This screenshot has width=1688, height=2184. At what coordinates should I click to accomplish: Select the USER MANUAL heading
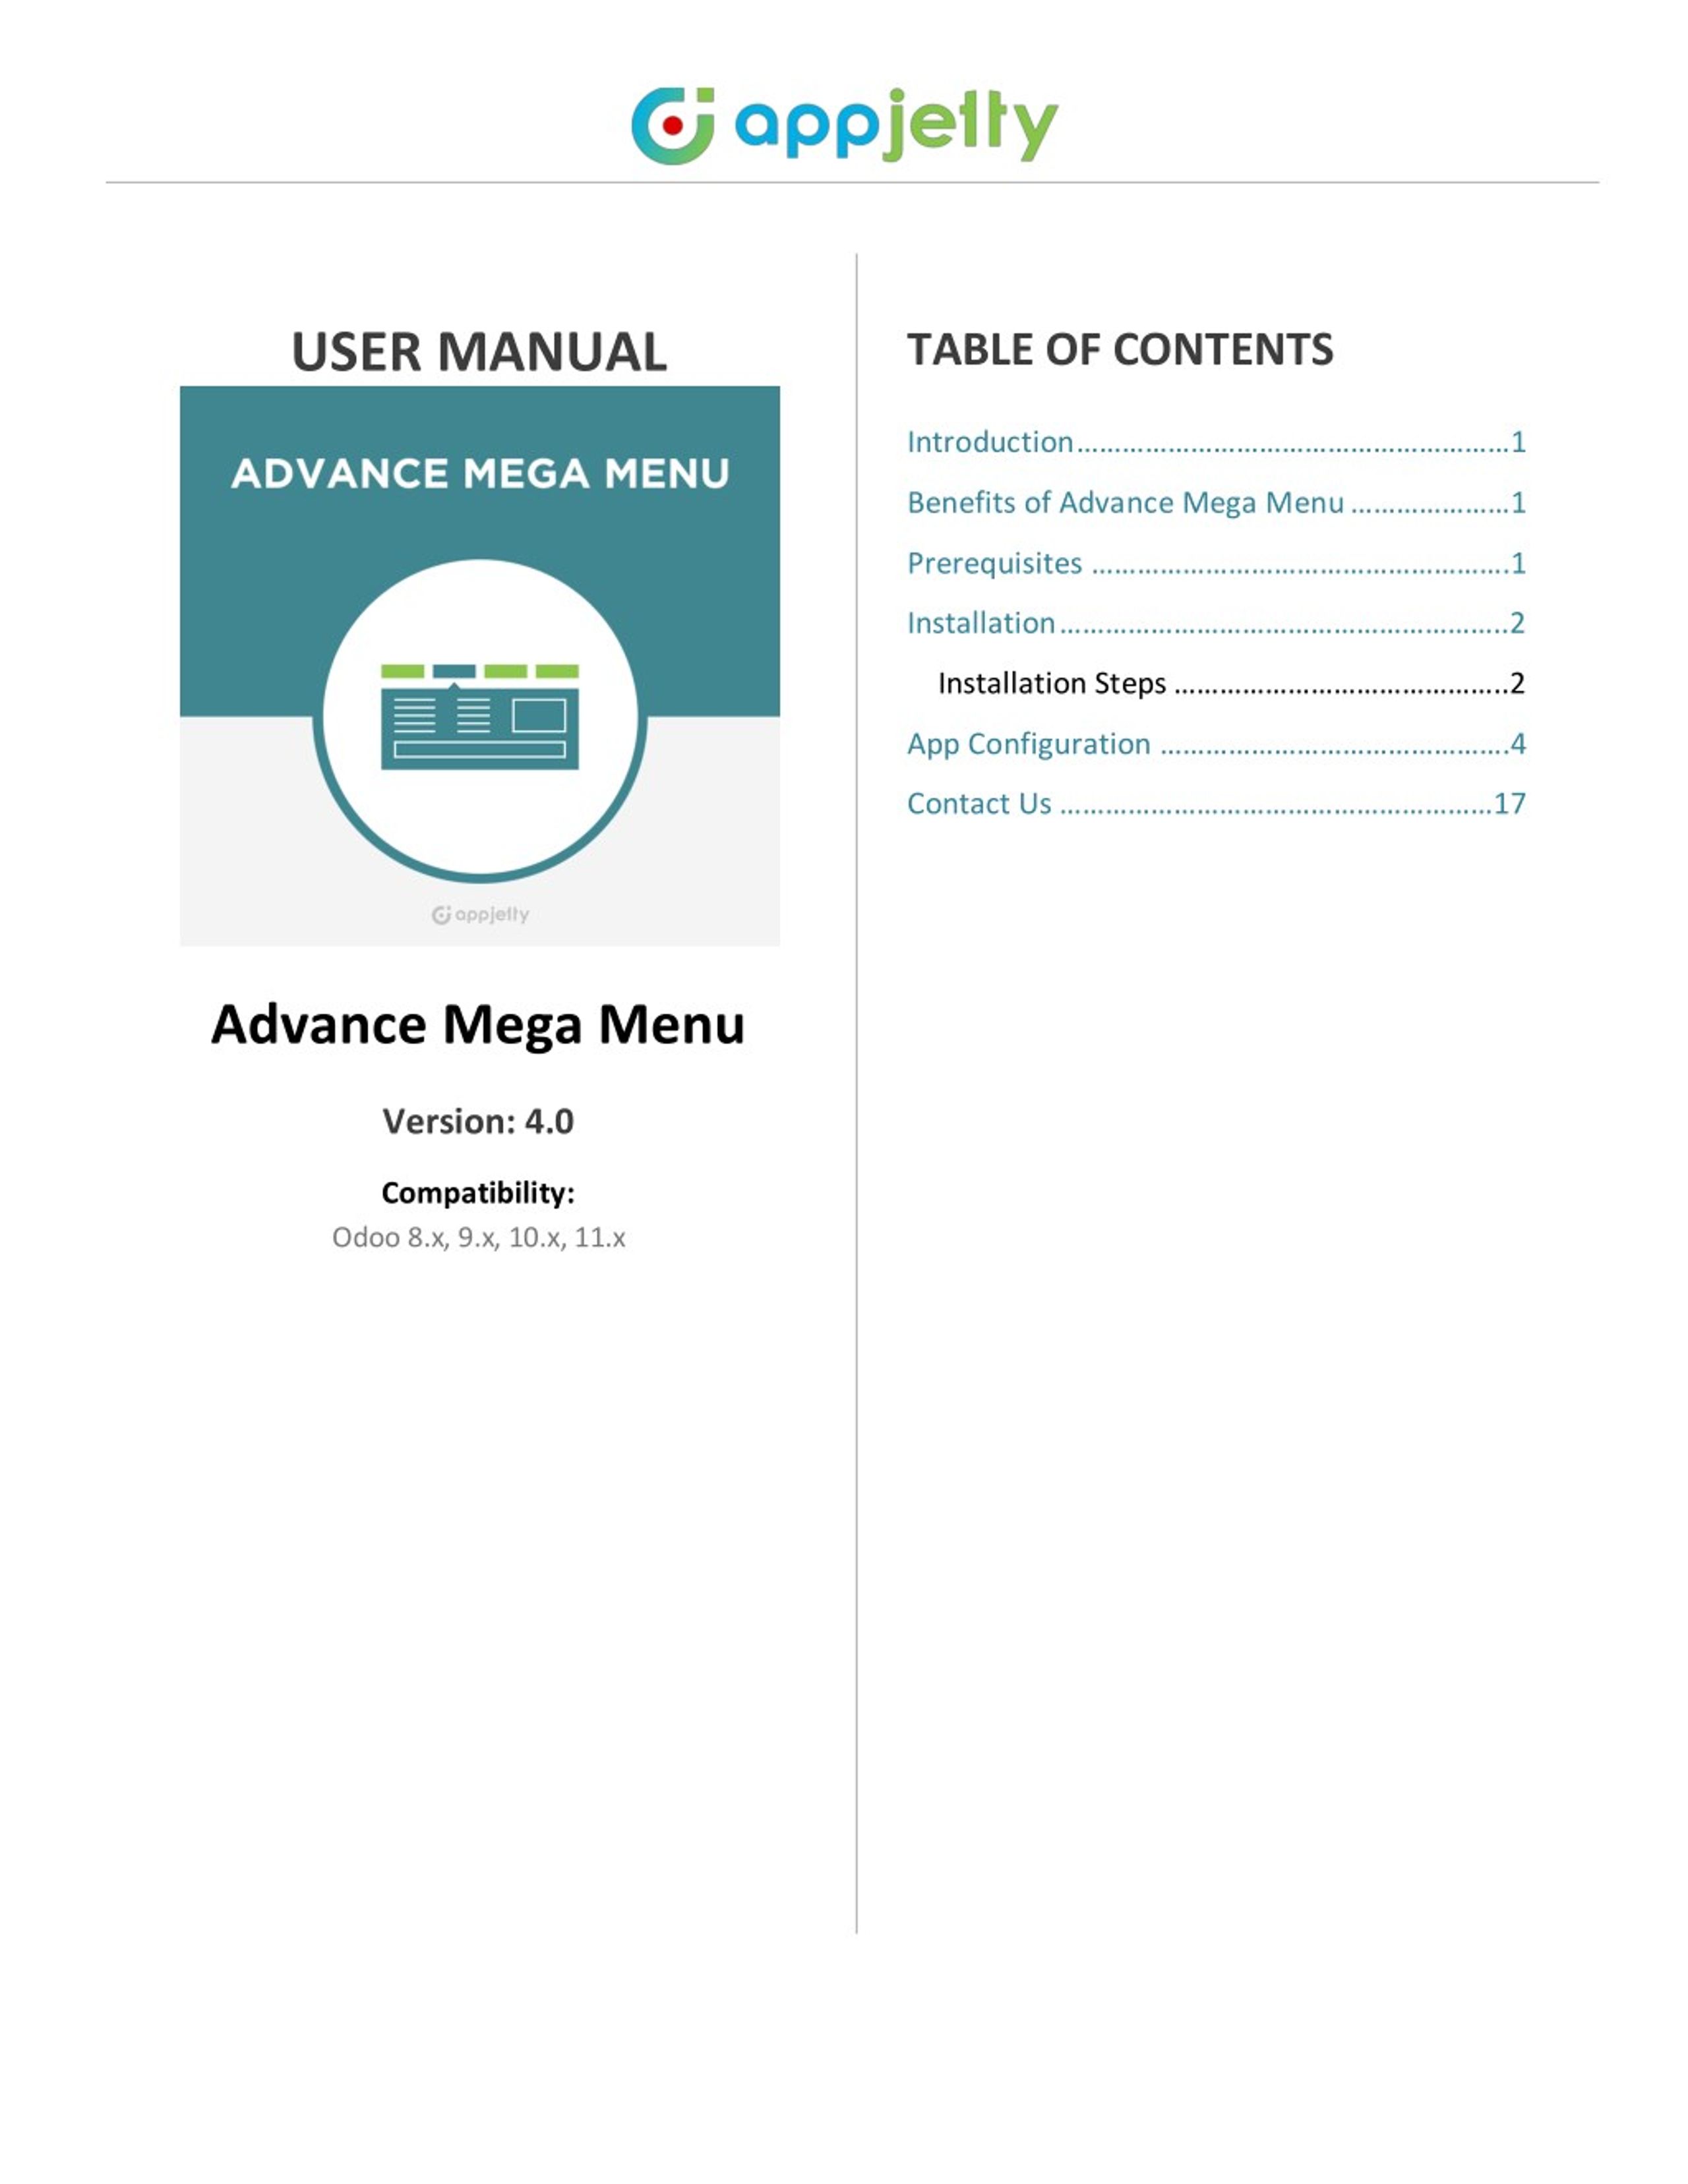(x=479, y=352)
